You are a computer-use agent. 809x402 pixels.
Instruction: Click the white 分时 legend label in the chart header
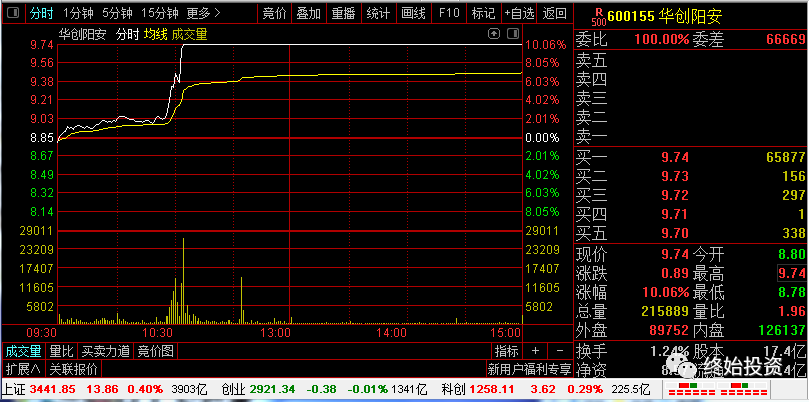point(127,35)
